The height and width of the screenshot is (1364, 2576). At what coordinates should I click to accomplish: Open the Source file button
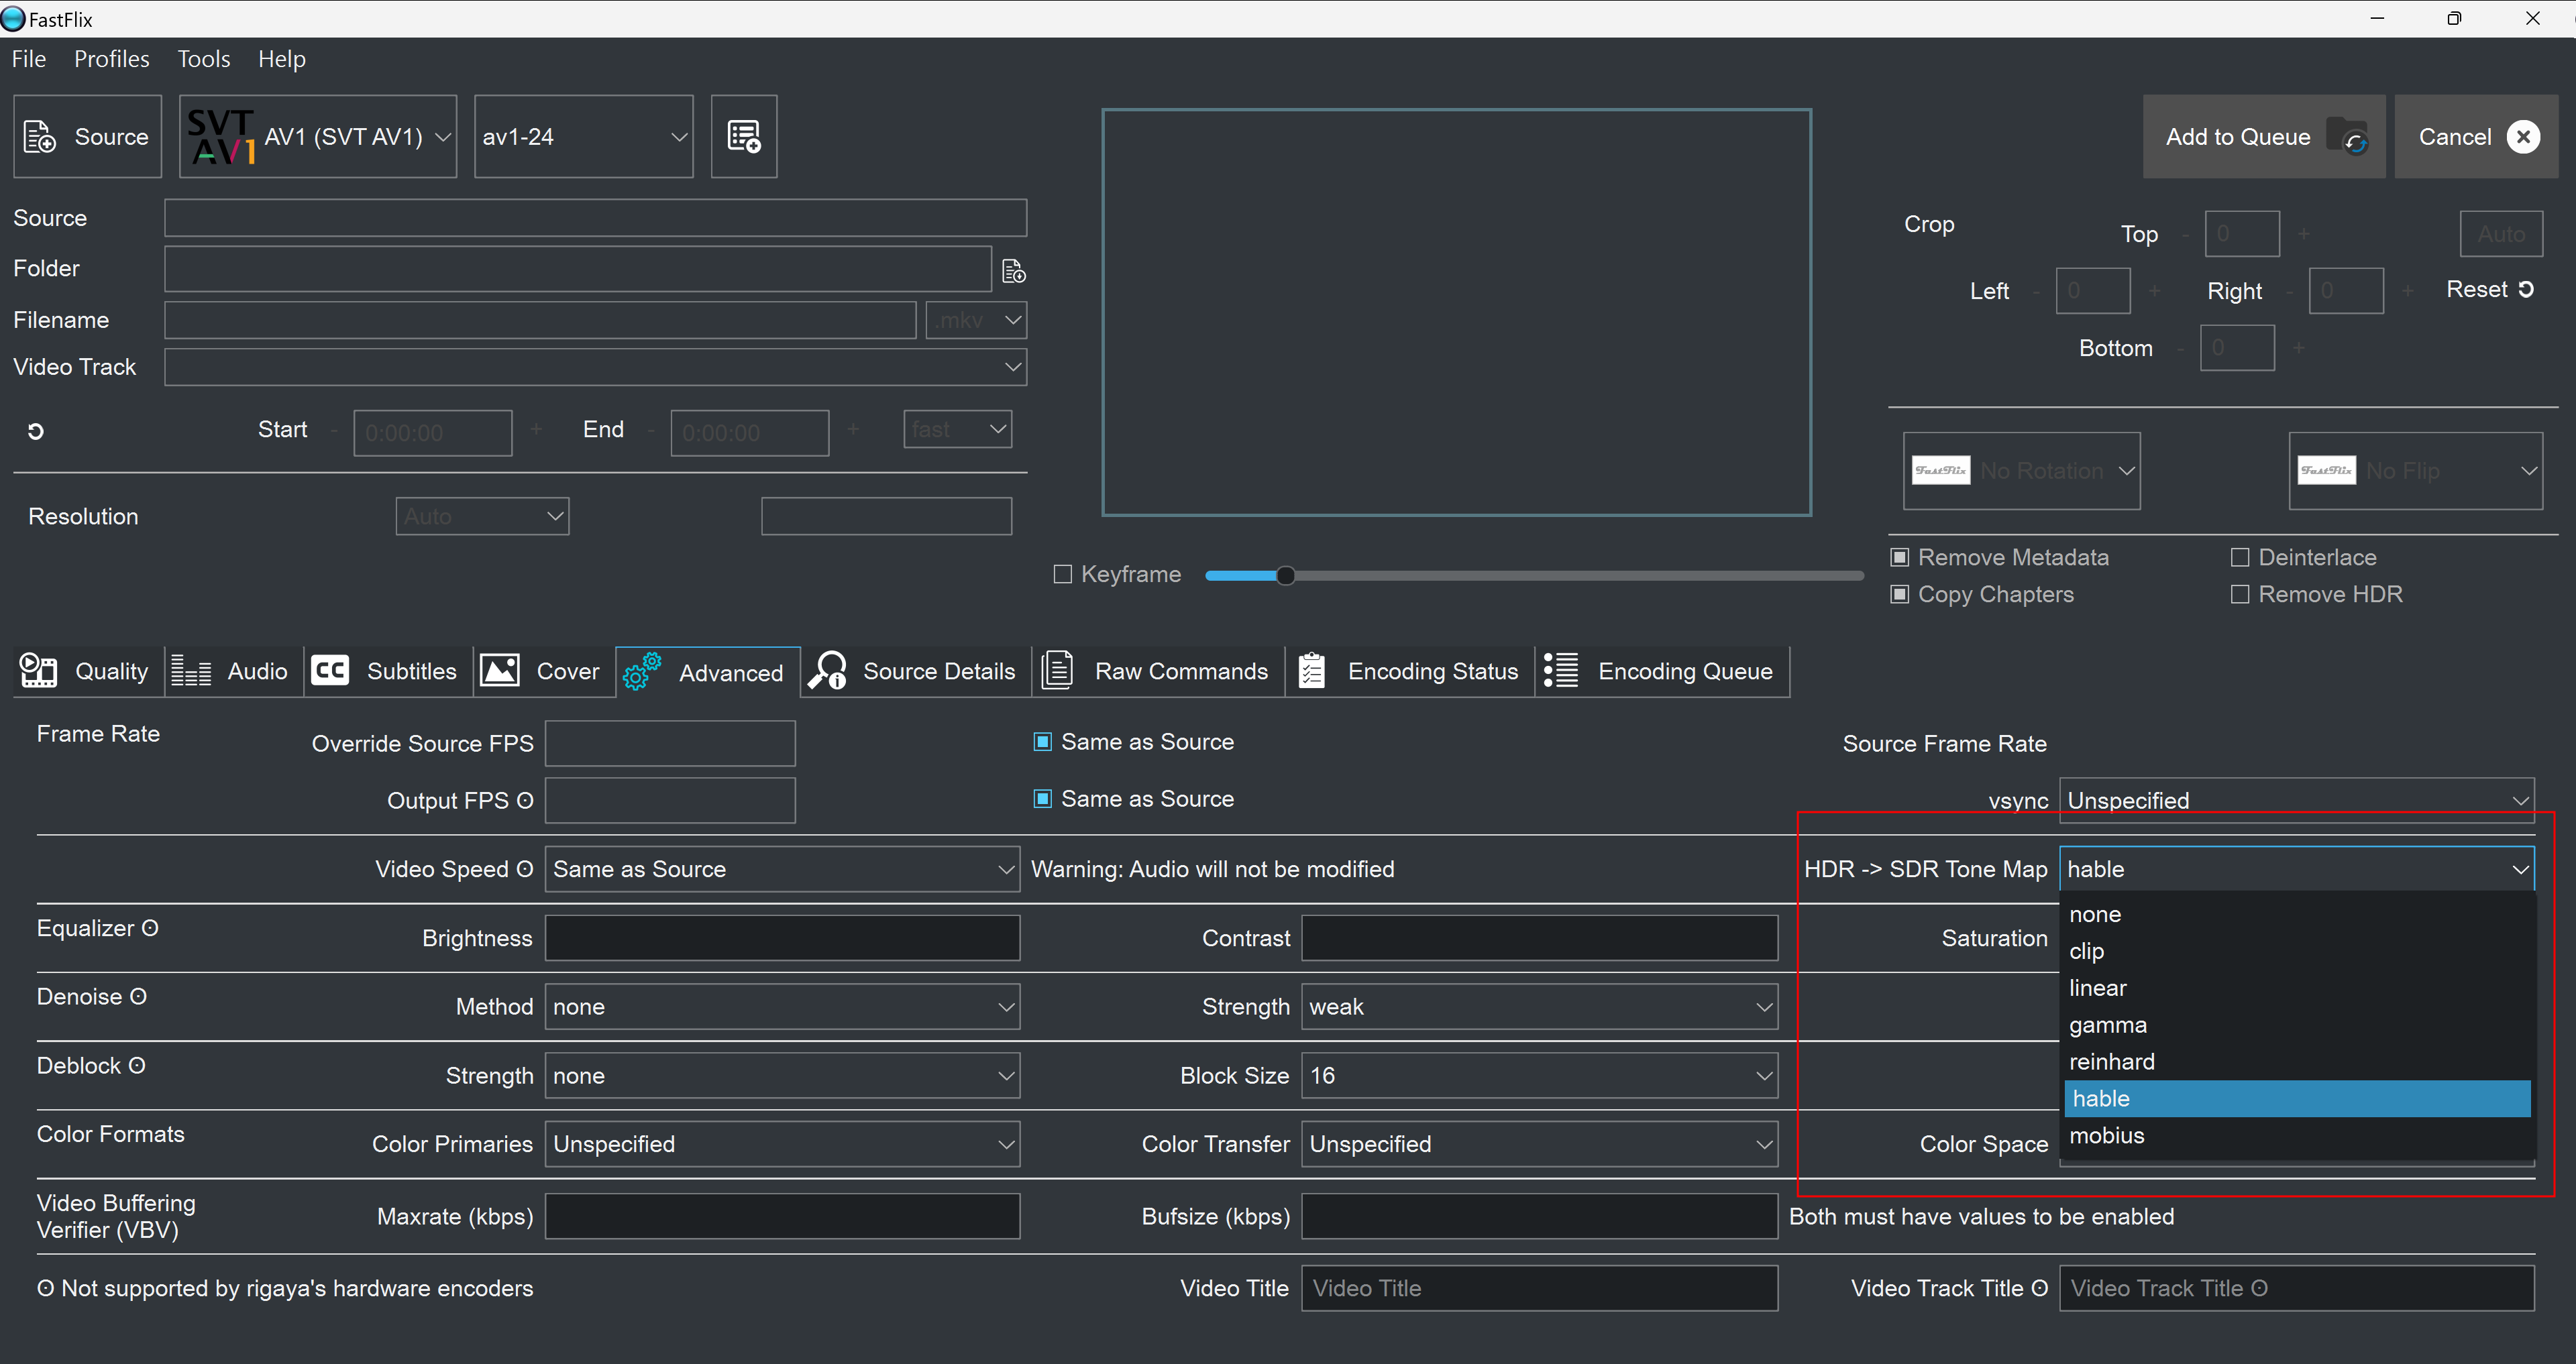pyautogui.click(x=88, y=136)
